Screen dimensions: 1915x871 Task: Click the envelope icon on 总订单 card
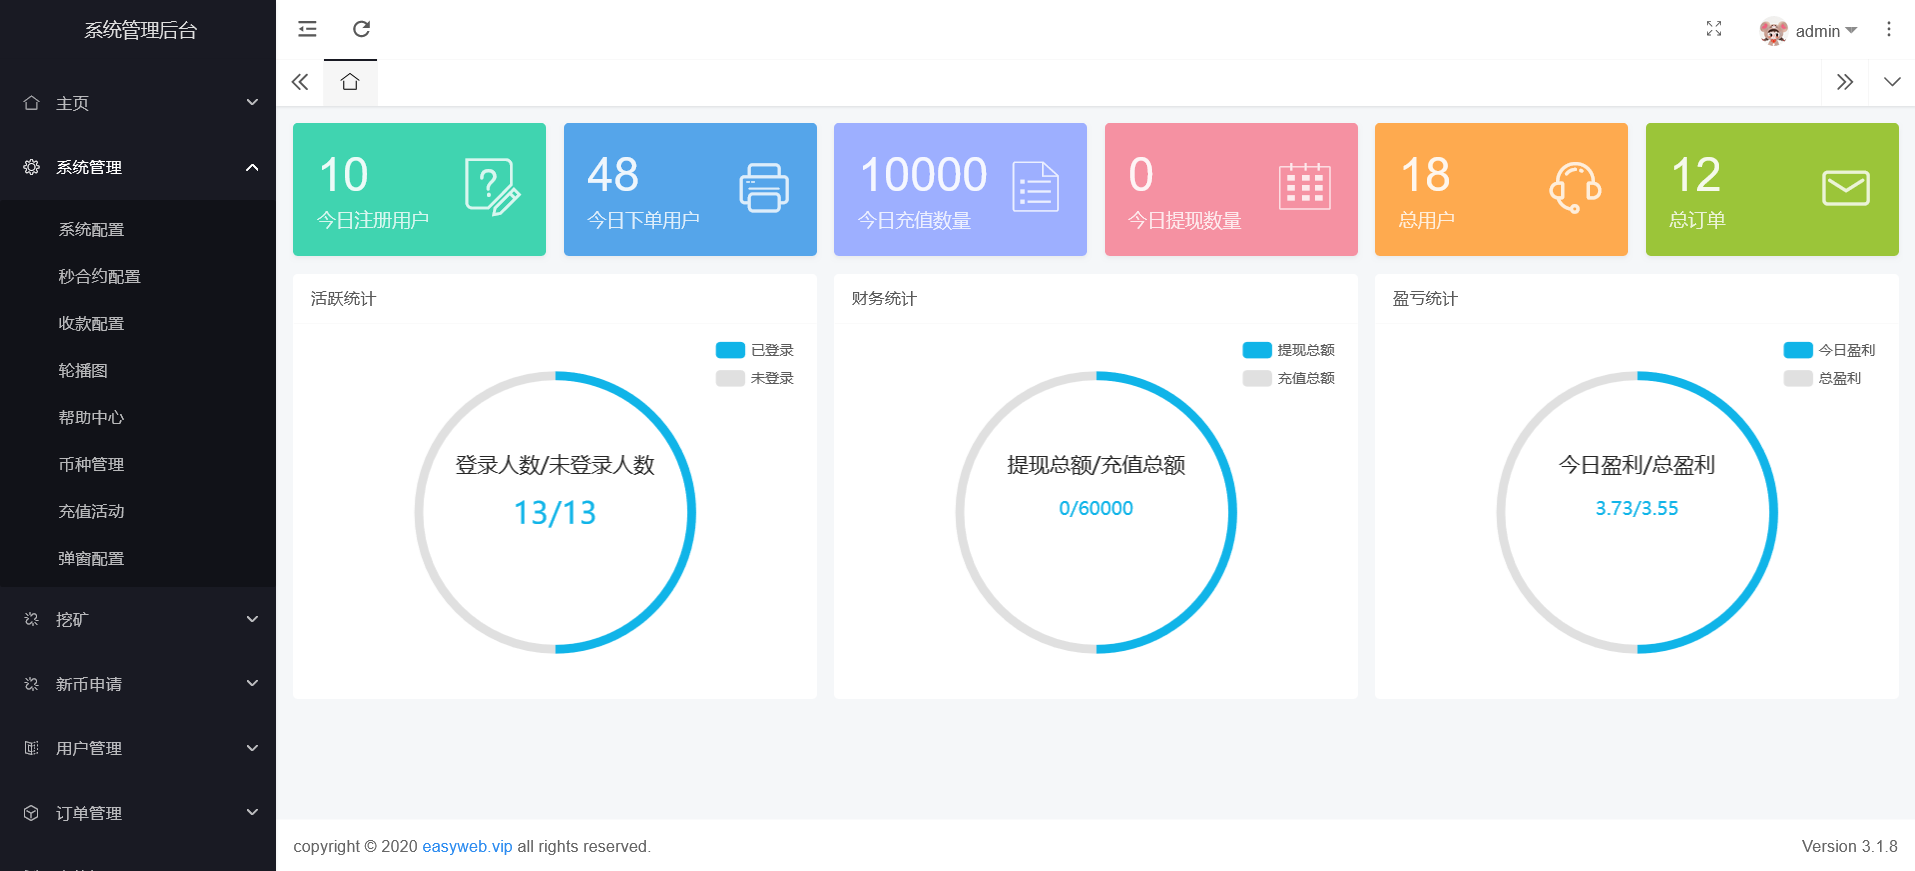click(x=1845, y=188)
